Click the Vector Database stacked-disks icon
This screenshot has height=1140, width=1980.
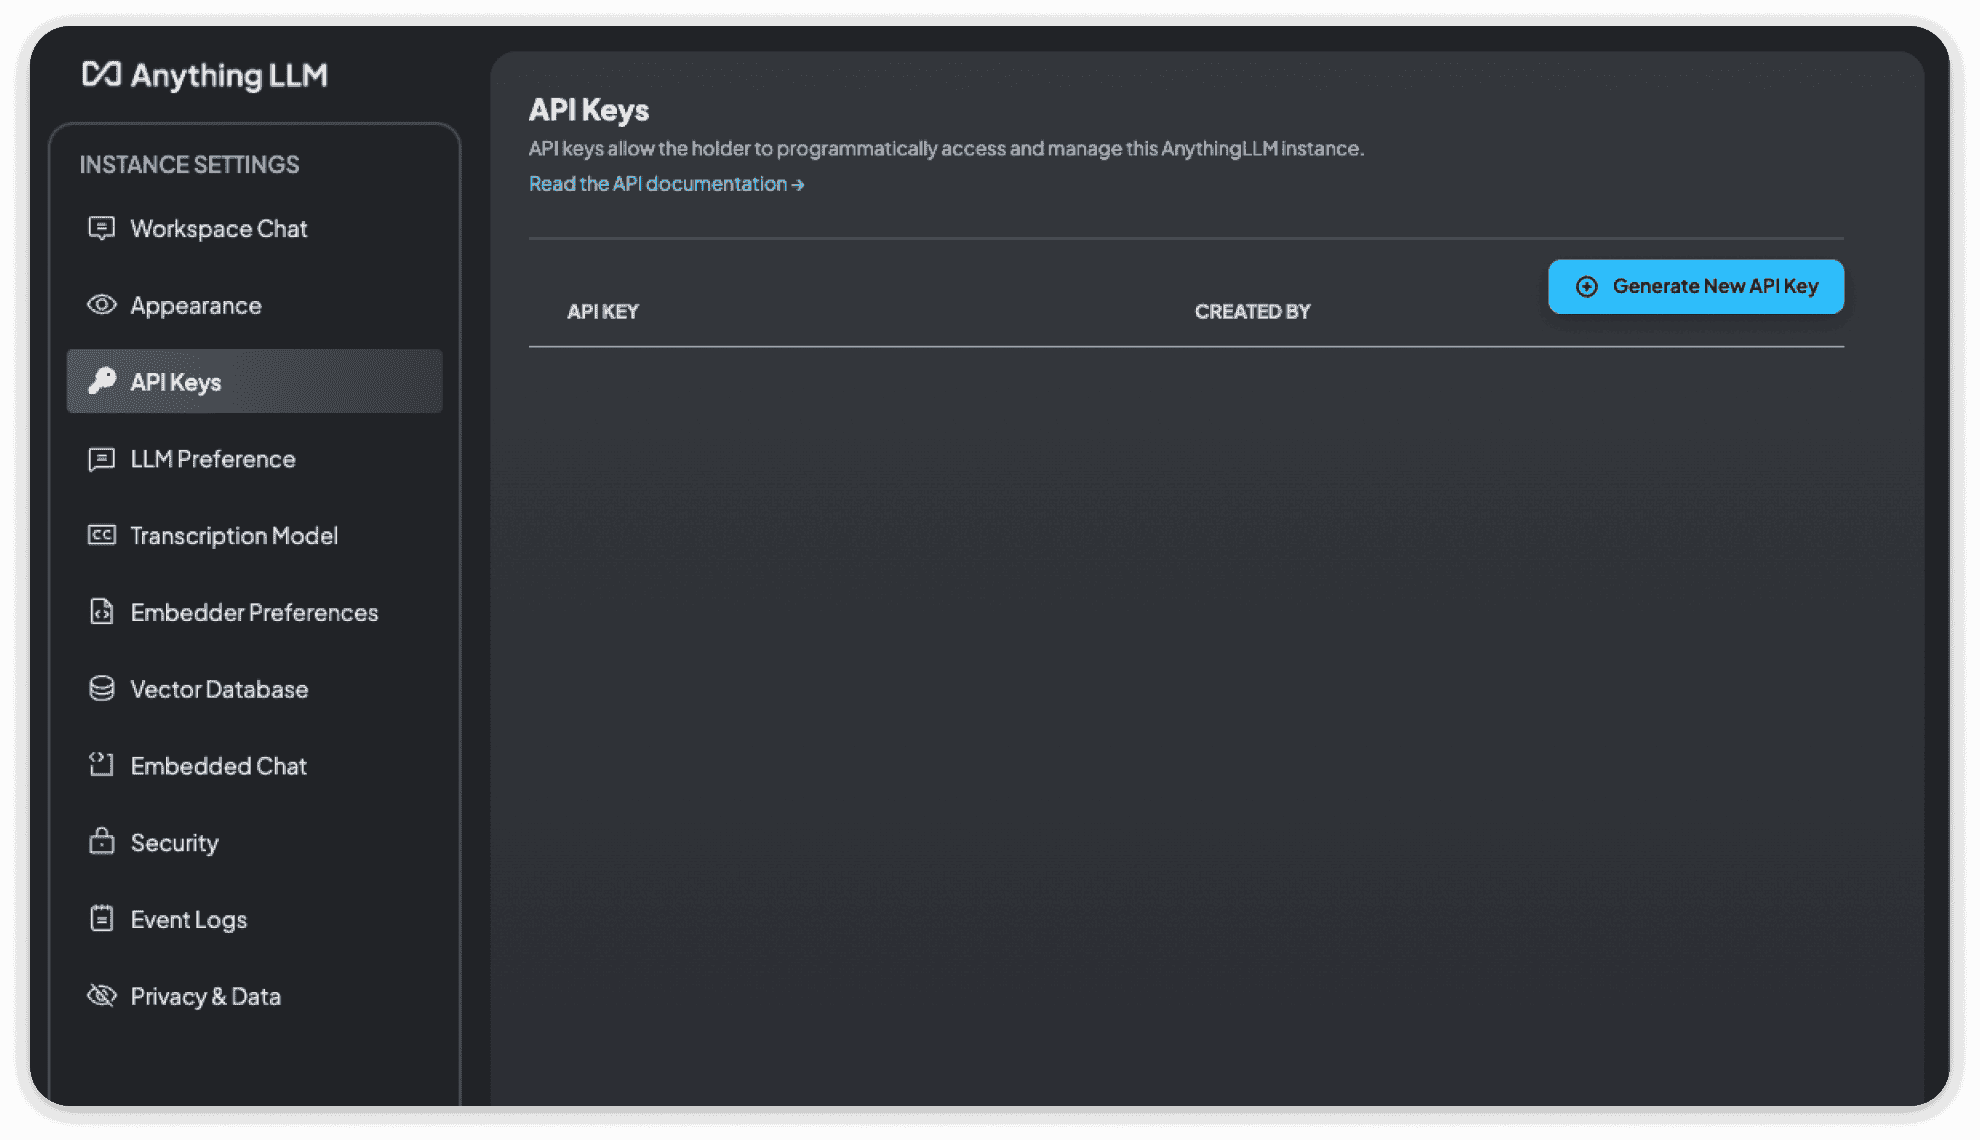pos(101,688)
